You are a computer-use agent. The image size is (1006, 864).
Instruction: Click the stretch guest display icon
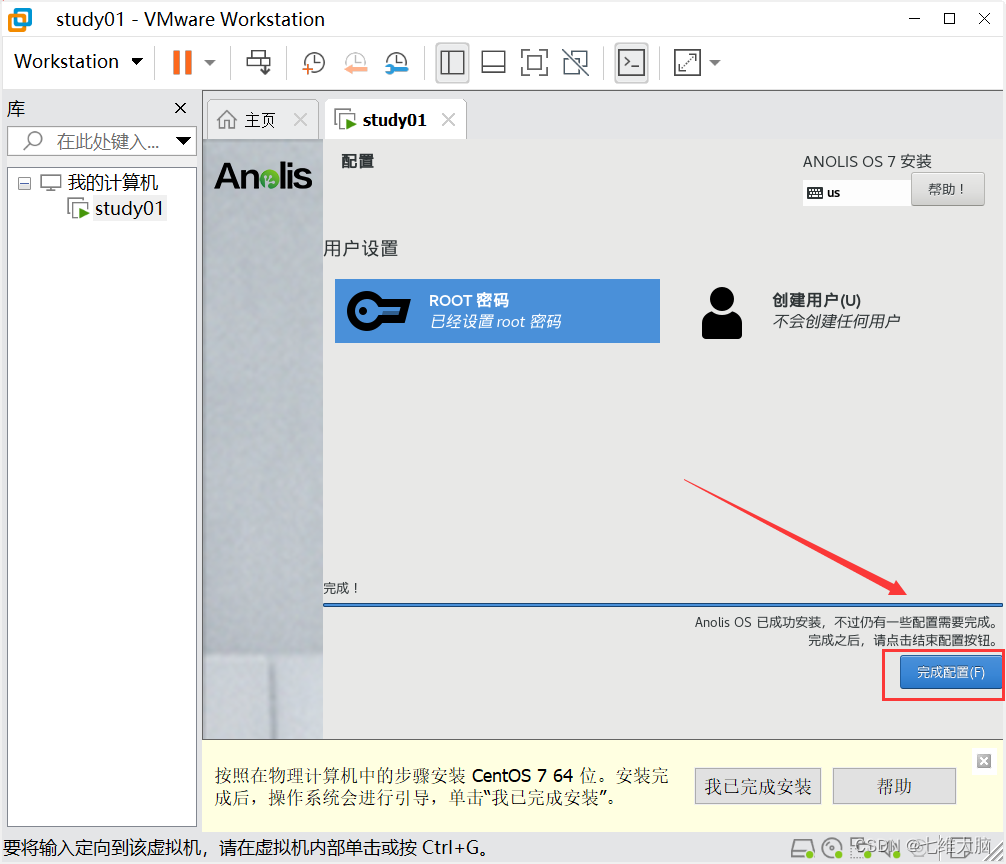687,63
